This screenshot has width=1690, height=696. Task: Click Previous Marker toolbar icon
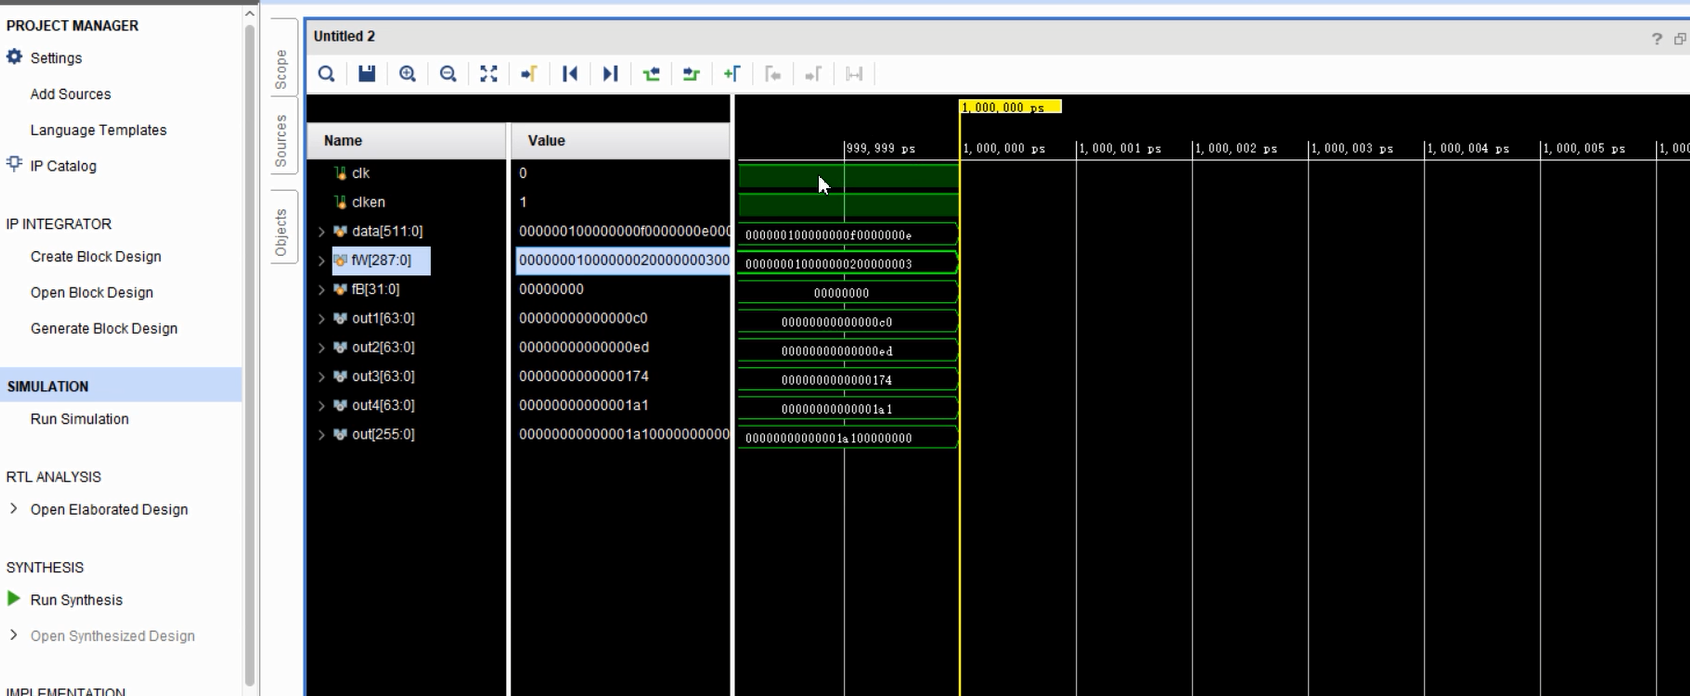tap(773, 74)
